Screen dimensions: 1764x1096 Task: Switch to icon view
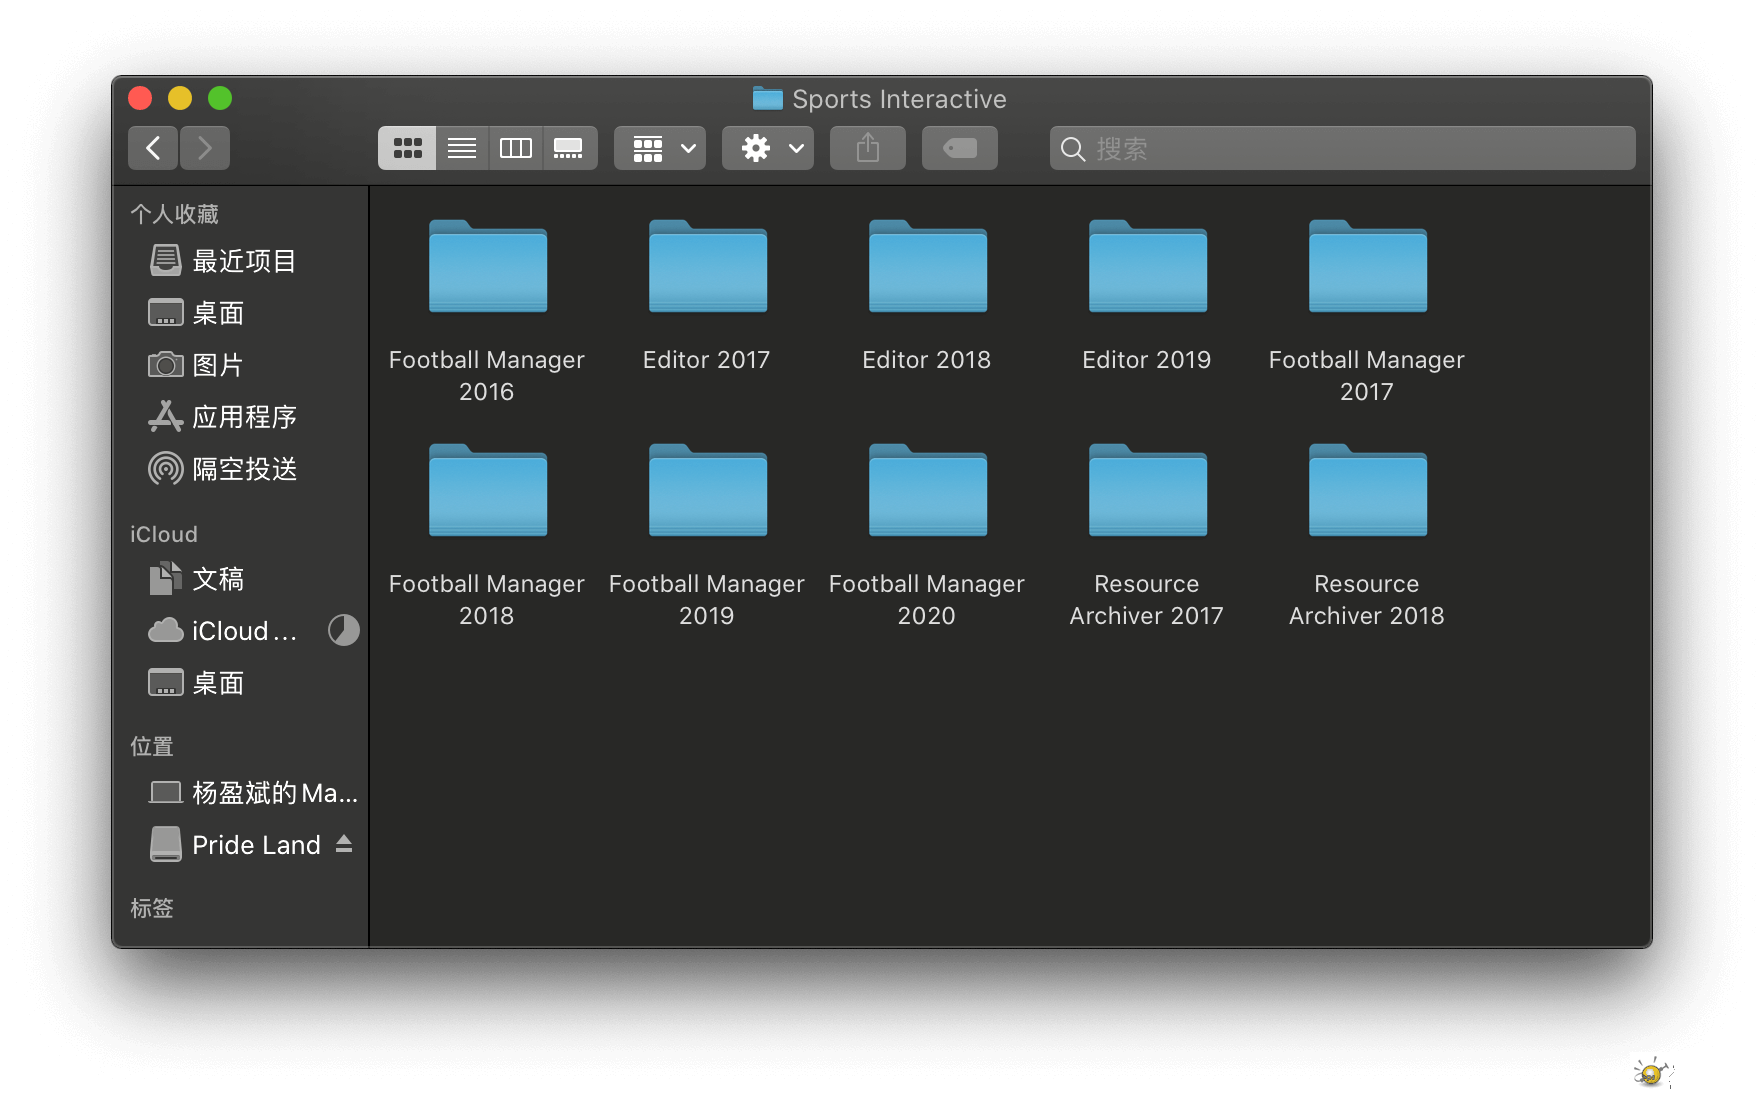tap(407, 148)
